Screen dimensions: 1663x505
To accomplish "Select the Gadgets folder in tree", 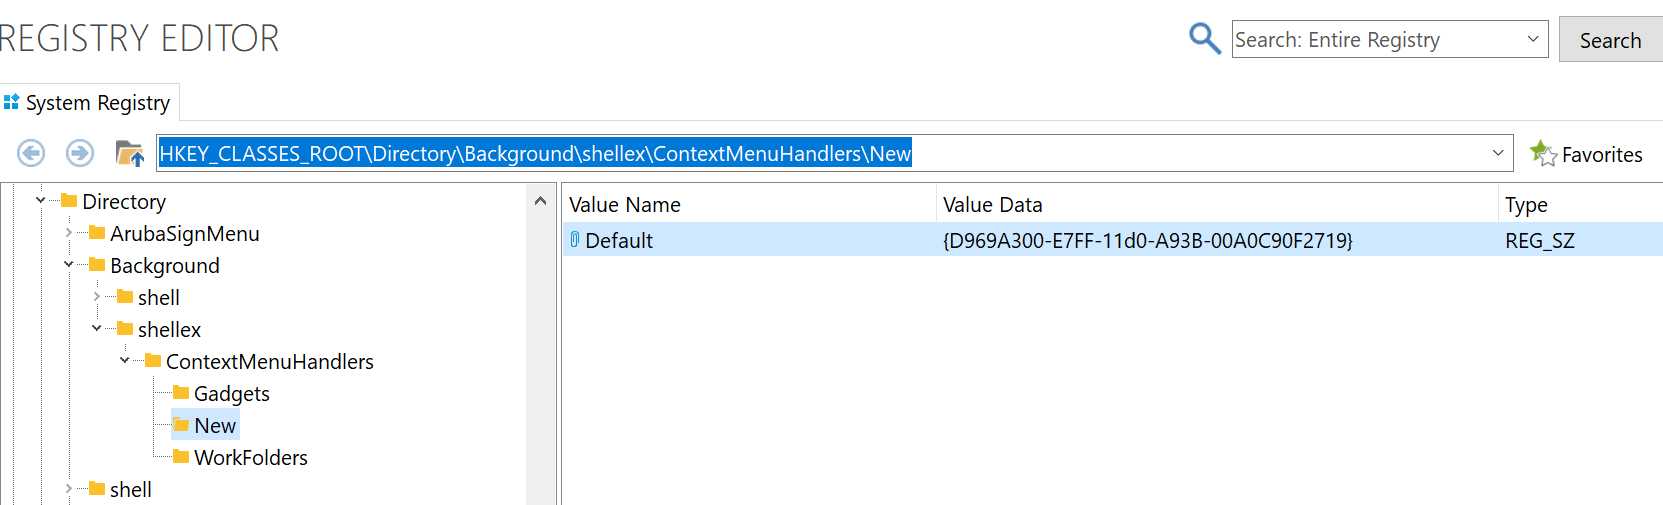I will [231, 394].
